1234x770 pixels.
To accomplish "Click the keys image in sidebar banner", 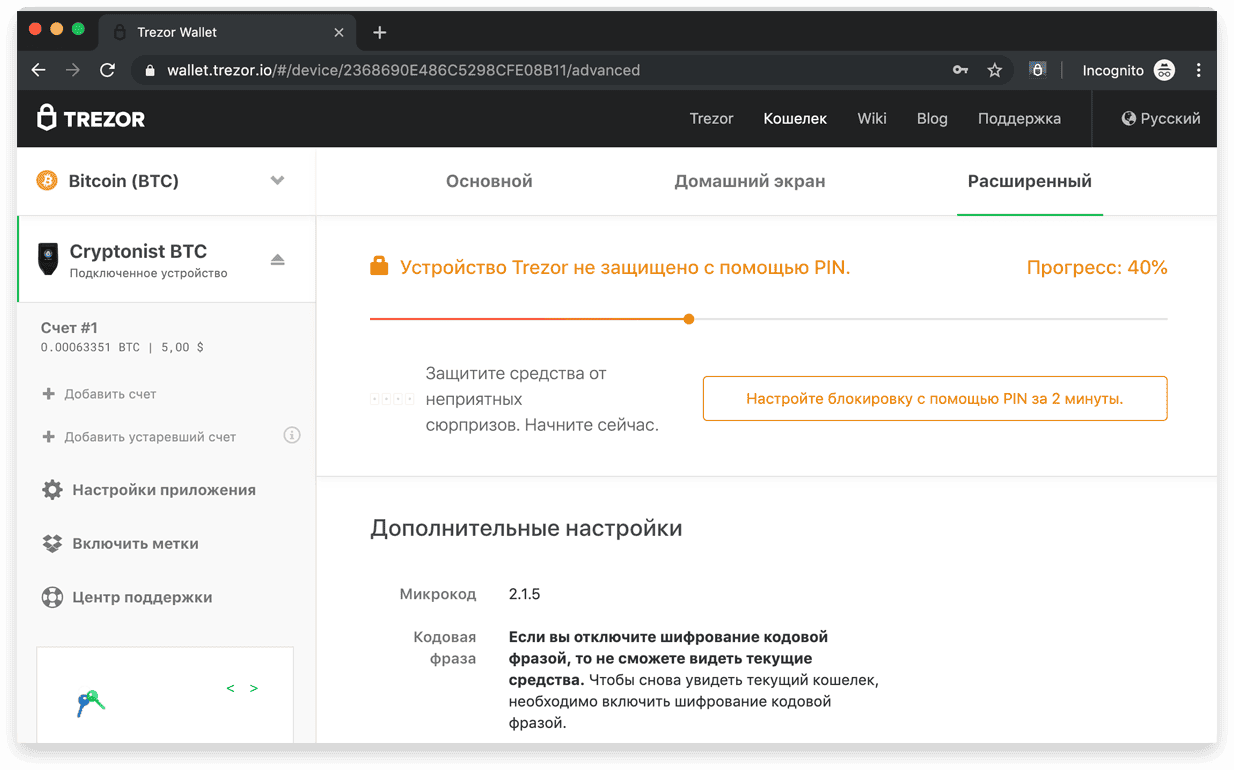I will pos(91,703).
